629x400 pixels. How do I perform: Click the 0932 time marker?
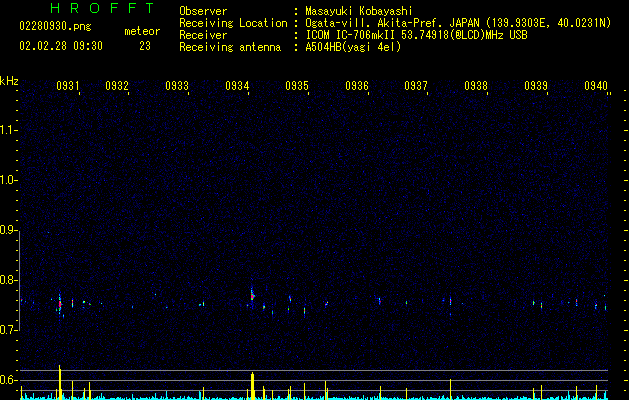(117, 86)
